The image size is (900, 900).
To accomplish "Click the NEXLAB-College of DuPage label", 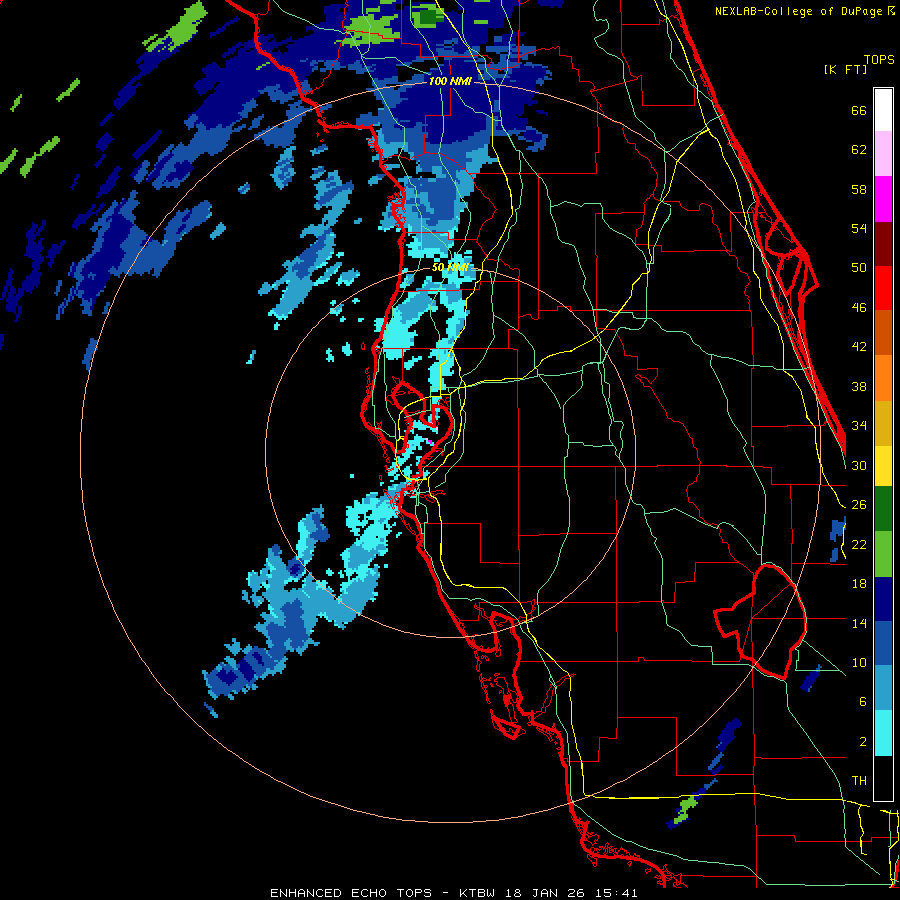I will [x=804, y=11].
